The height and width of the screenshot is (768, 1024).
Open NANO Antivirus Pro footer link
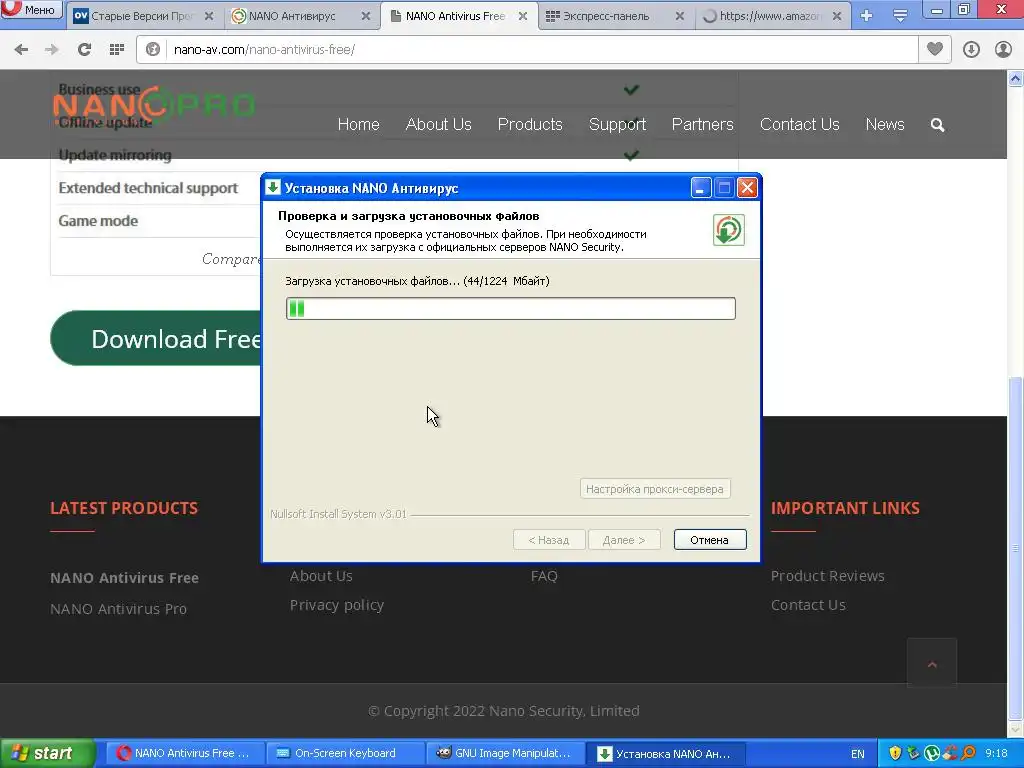pos(118,609)
